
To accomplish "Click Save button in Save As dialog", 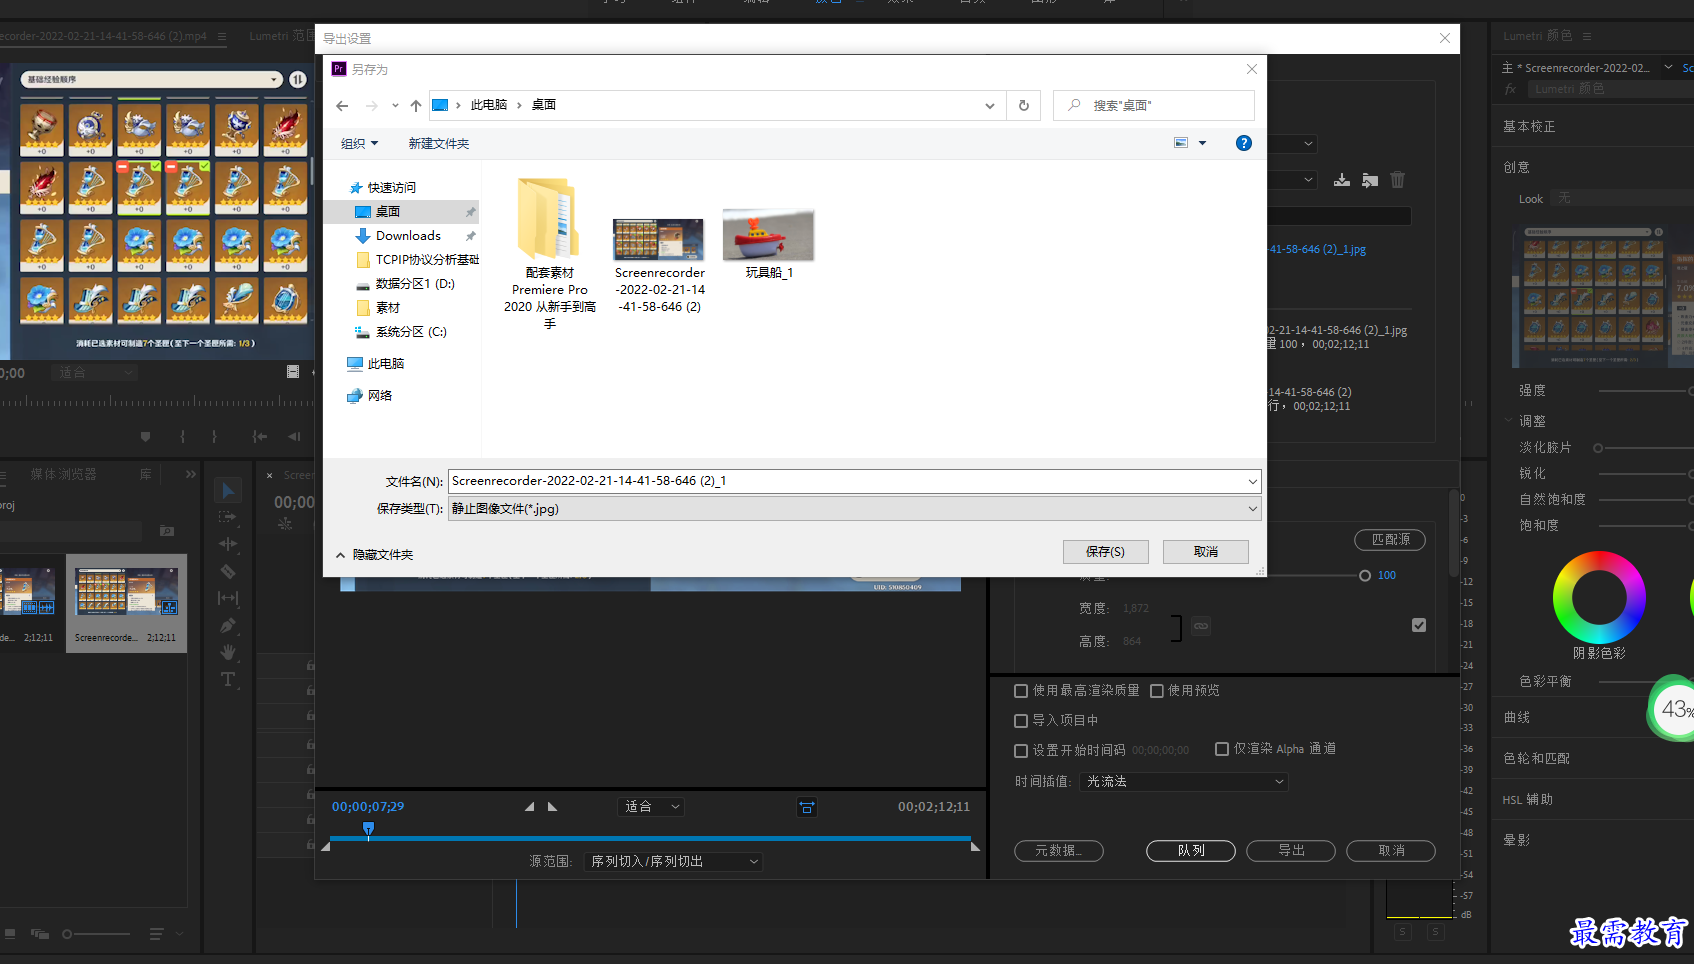I will point(1106,552).
